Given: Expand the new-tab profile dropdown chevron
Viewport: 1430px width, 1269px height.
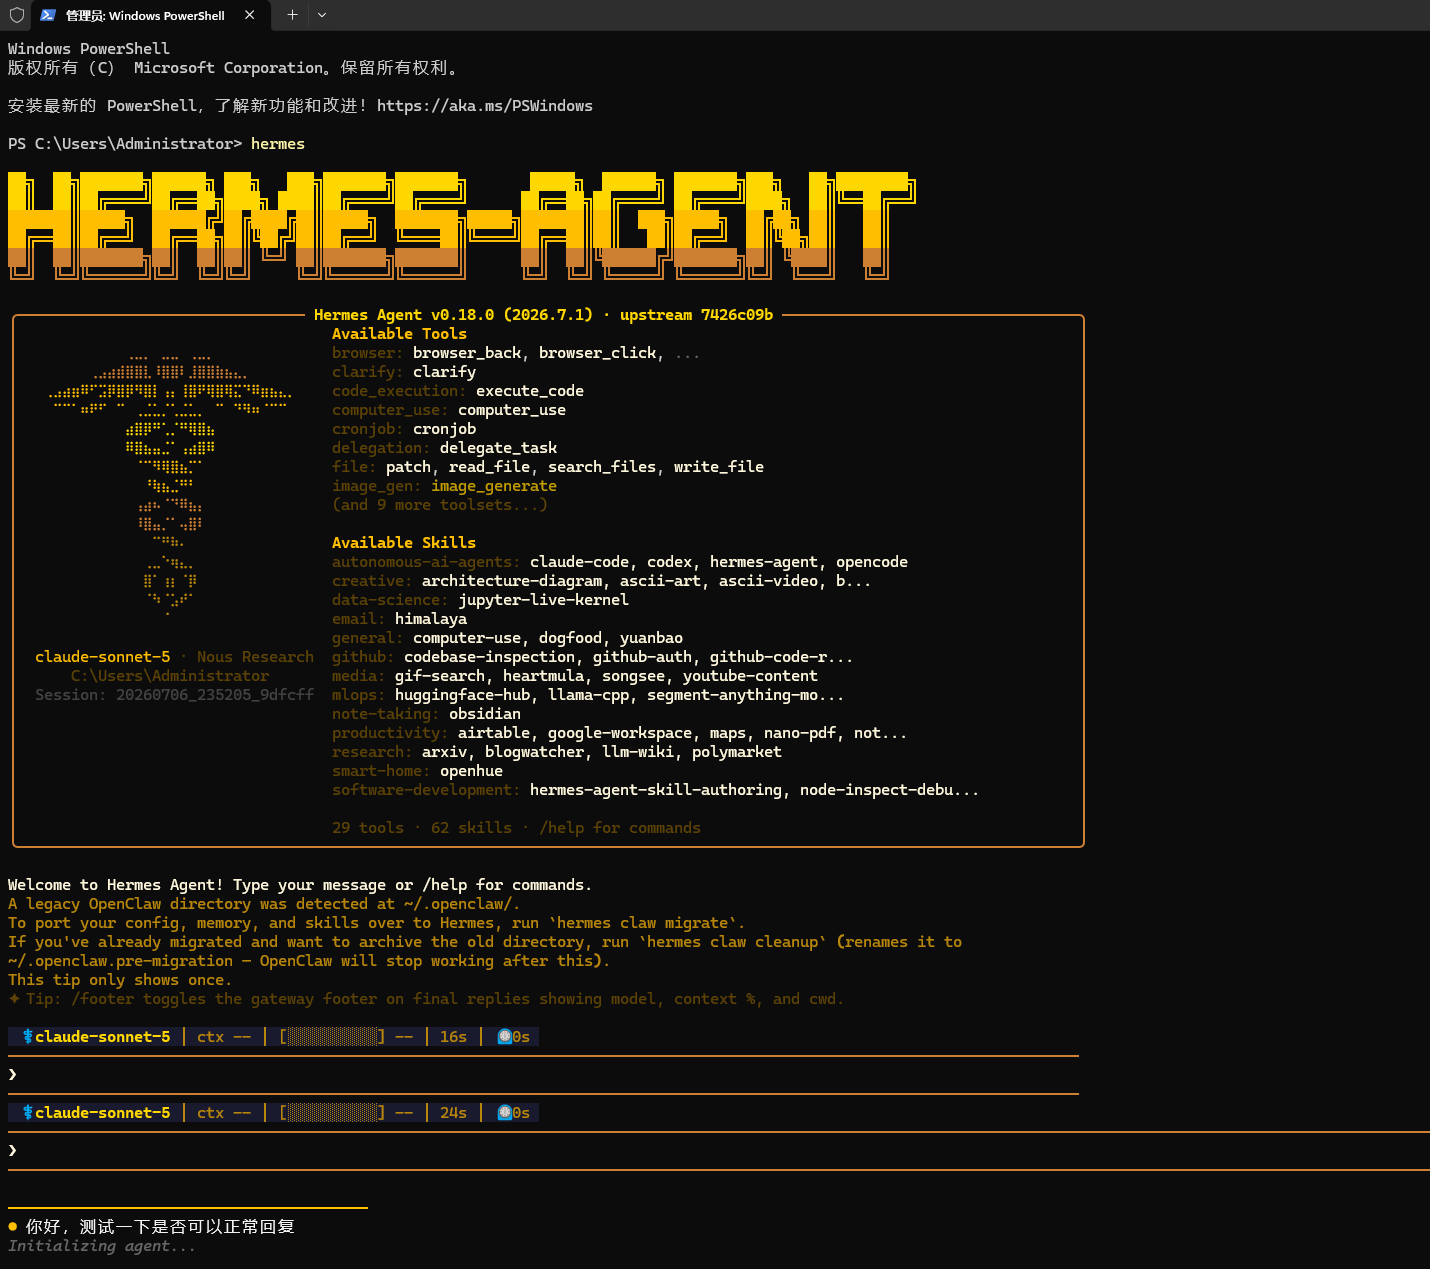Looking at the screenshot, I should pos(321,15).
